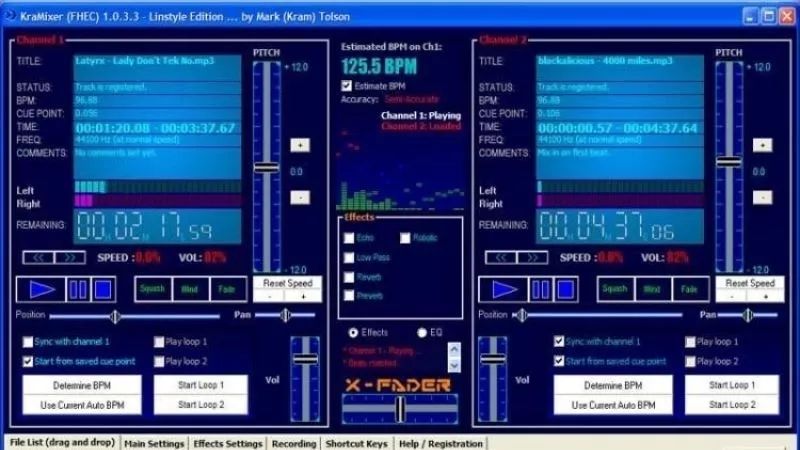Enable Play loop 1 on Channel 2
The image size is (800, 450).
pos(690,342)
